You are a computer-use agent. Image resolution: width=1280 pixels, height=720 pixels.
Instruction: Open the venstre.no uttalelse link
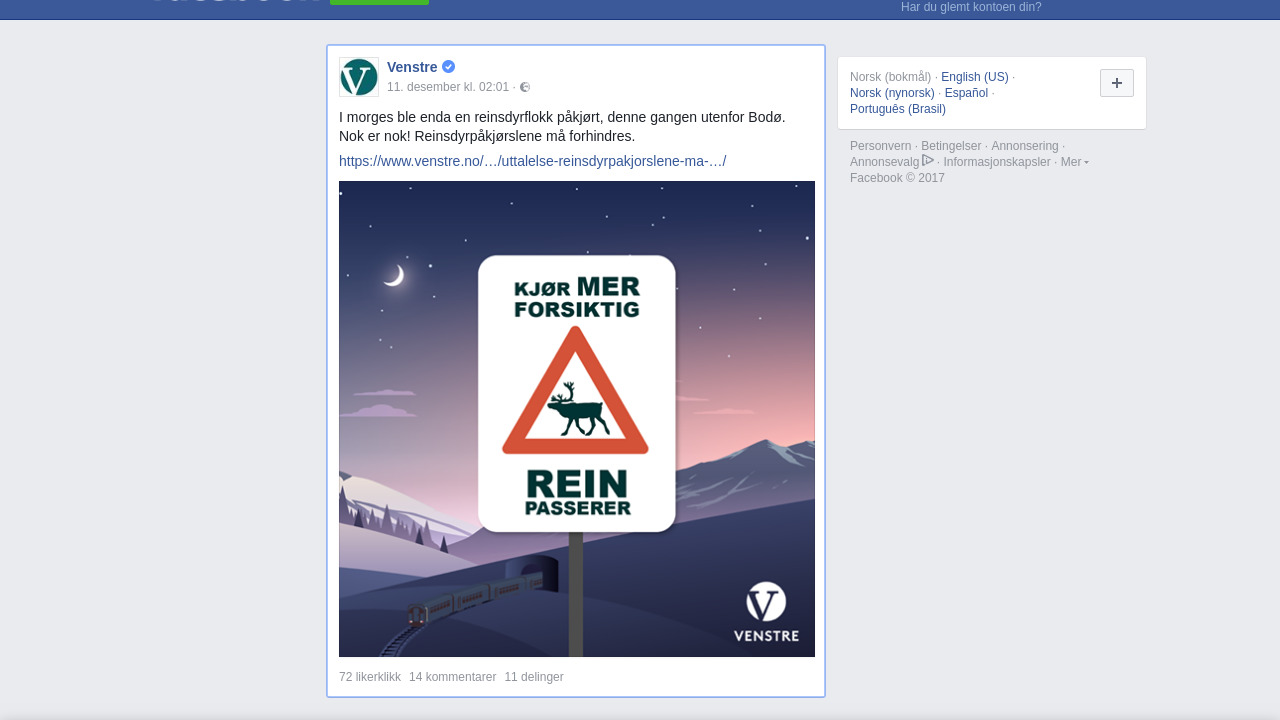532,161
